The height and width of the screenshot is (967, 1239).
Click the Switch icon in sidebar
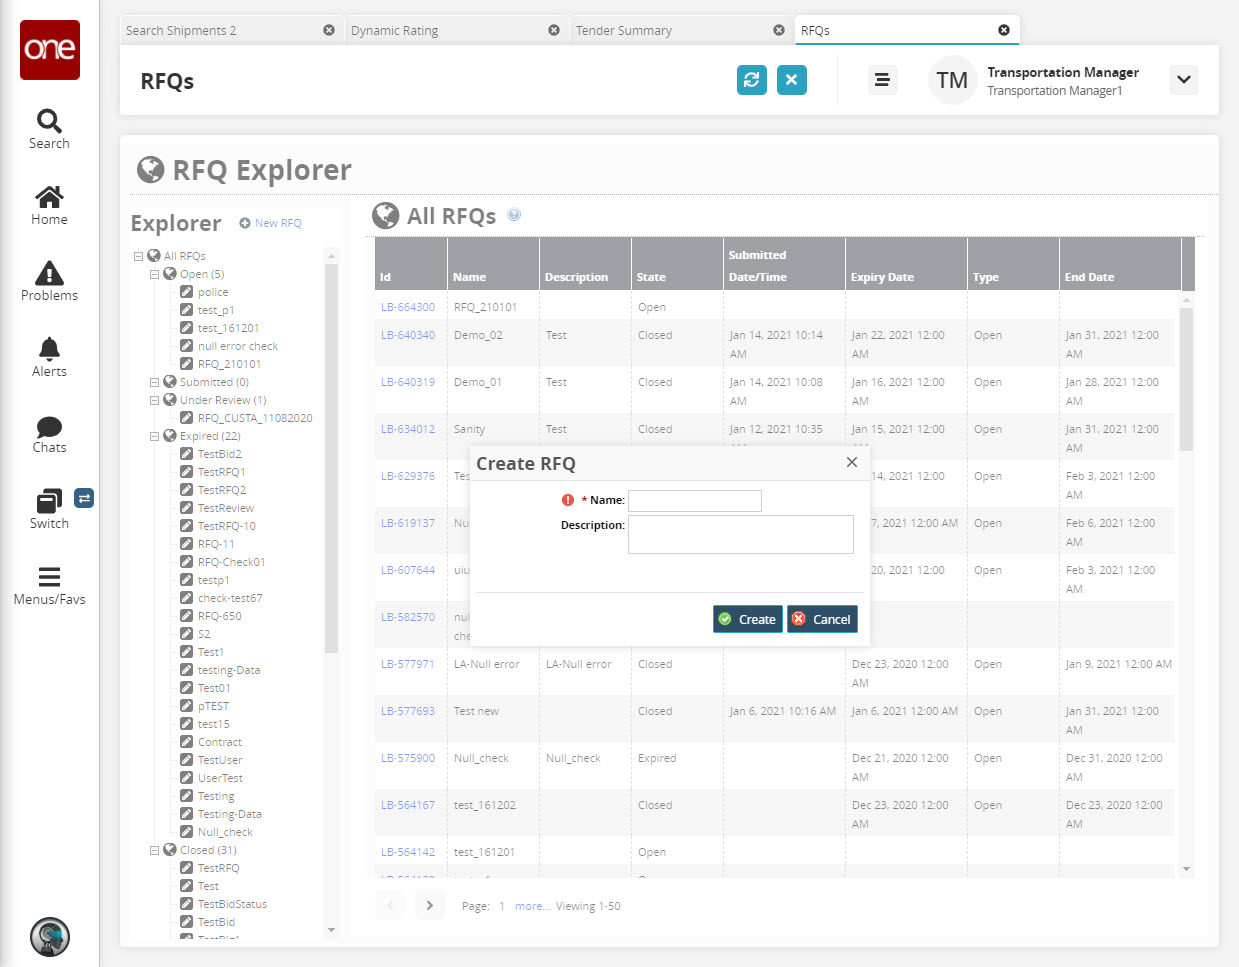pos(49,501)
